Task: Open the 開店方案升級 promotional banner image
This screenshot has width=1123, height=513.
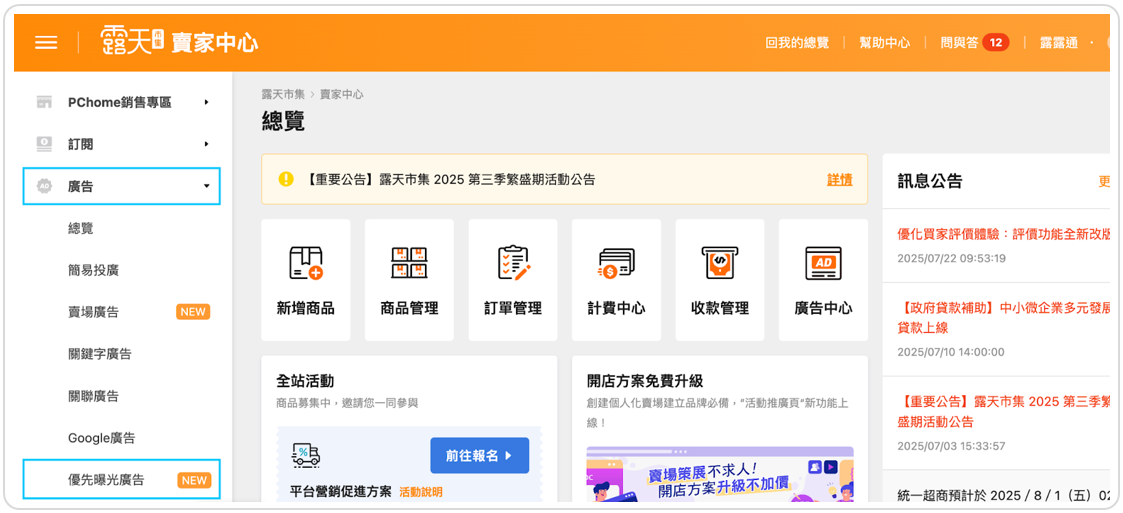Action: (719, 475)
